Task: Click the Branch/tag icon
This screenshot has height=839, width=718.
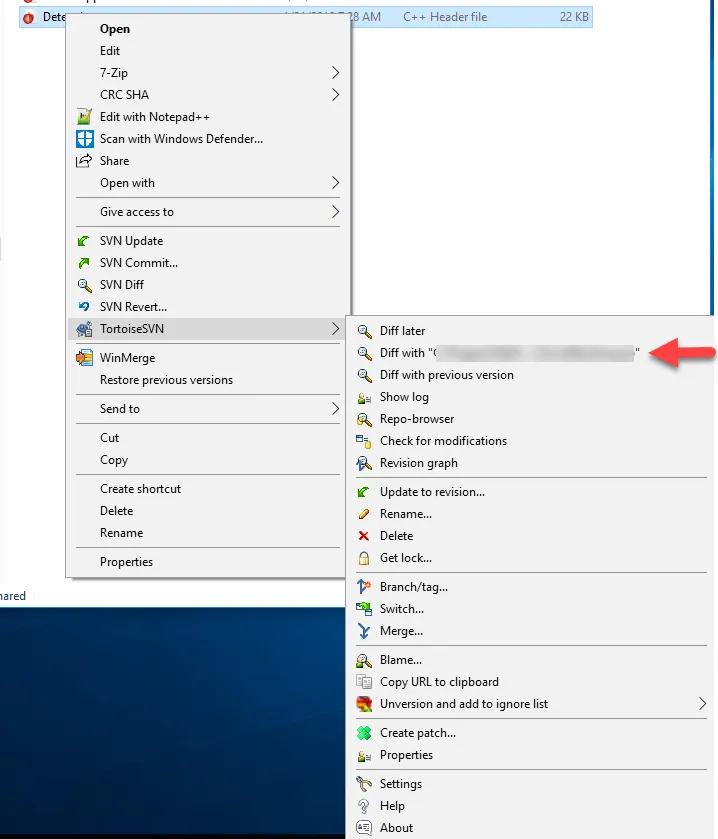Action: 364,587
